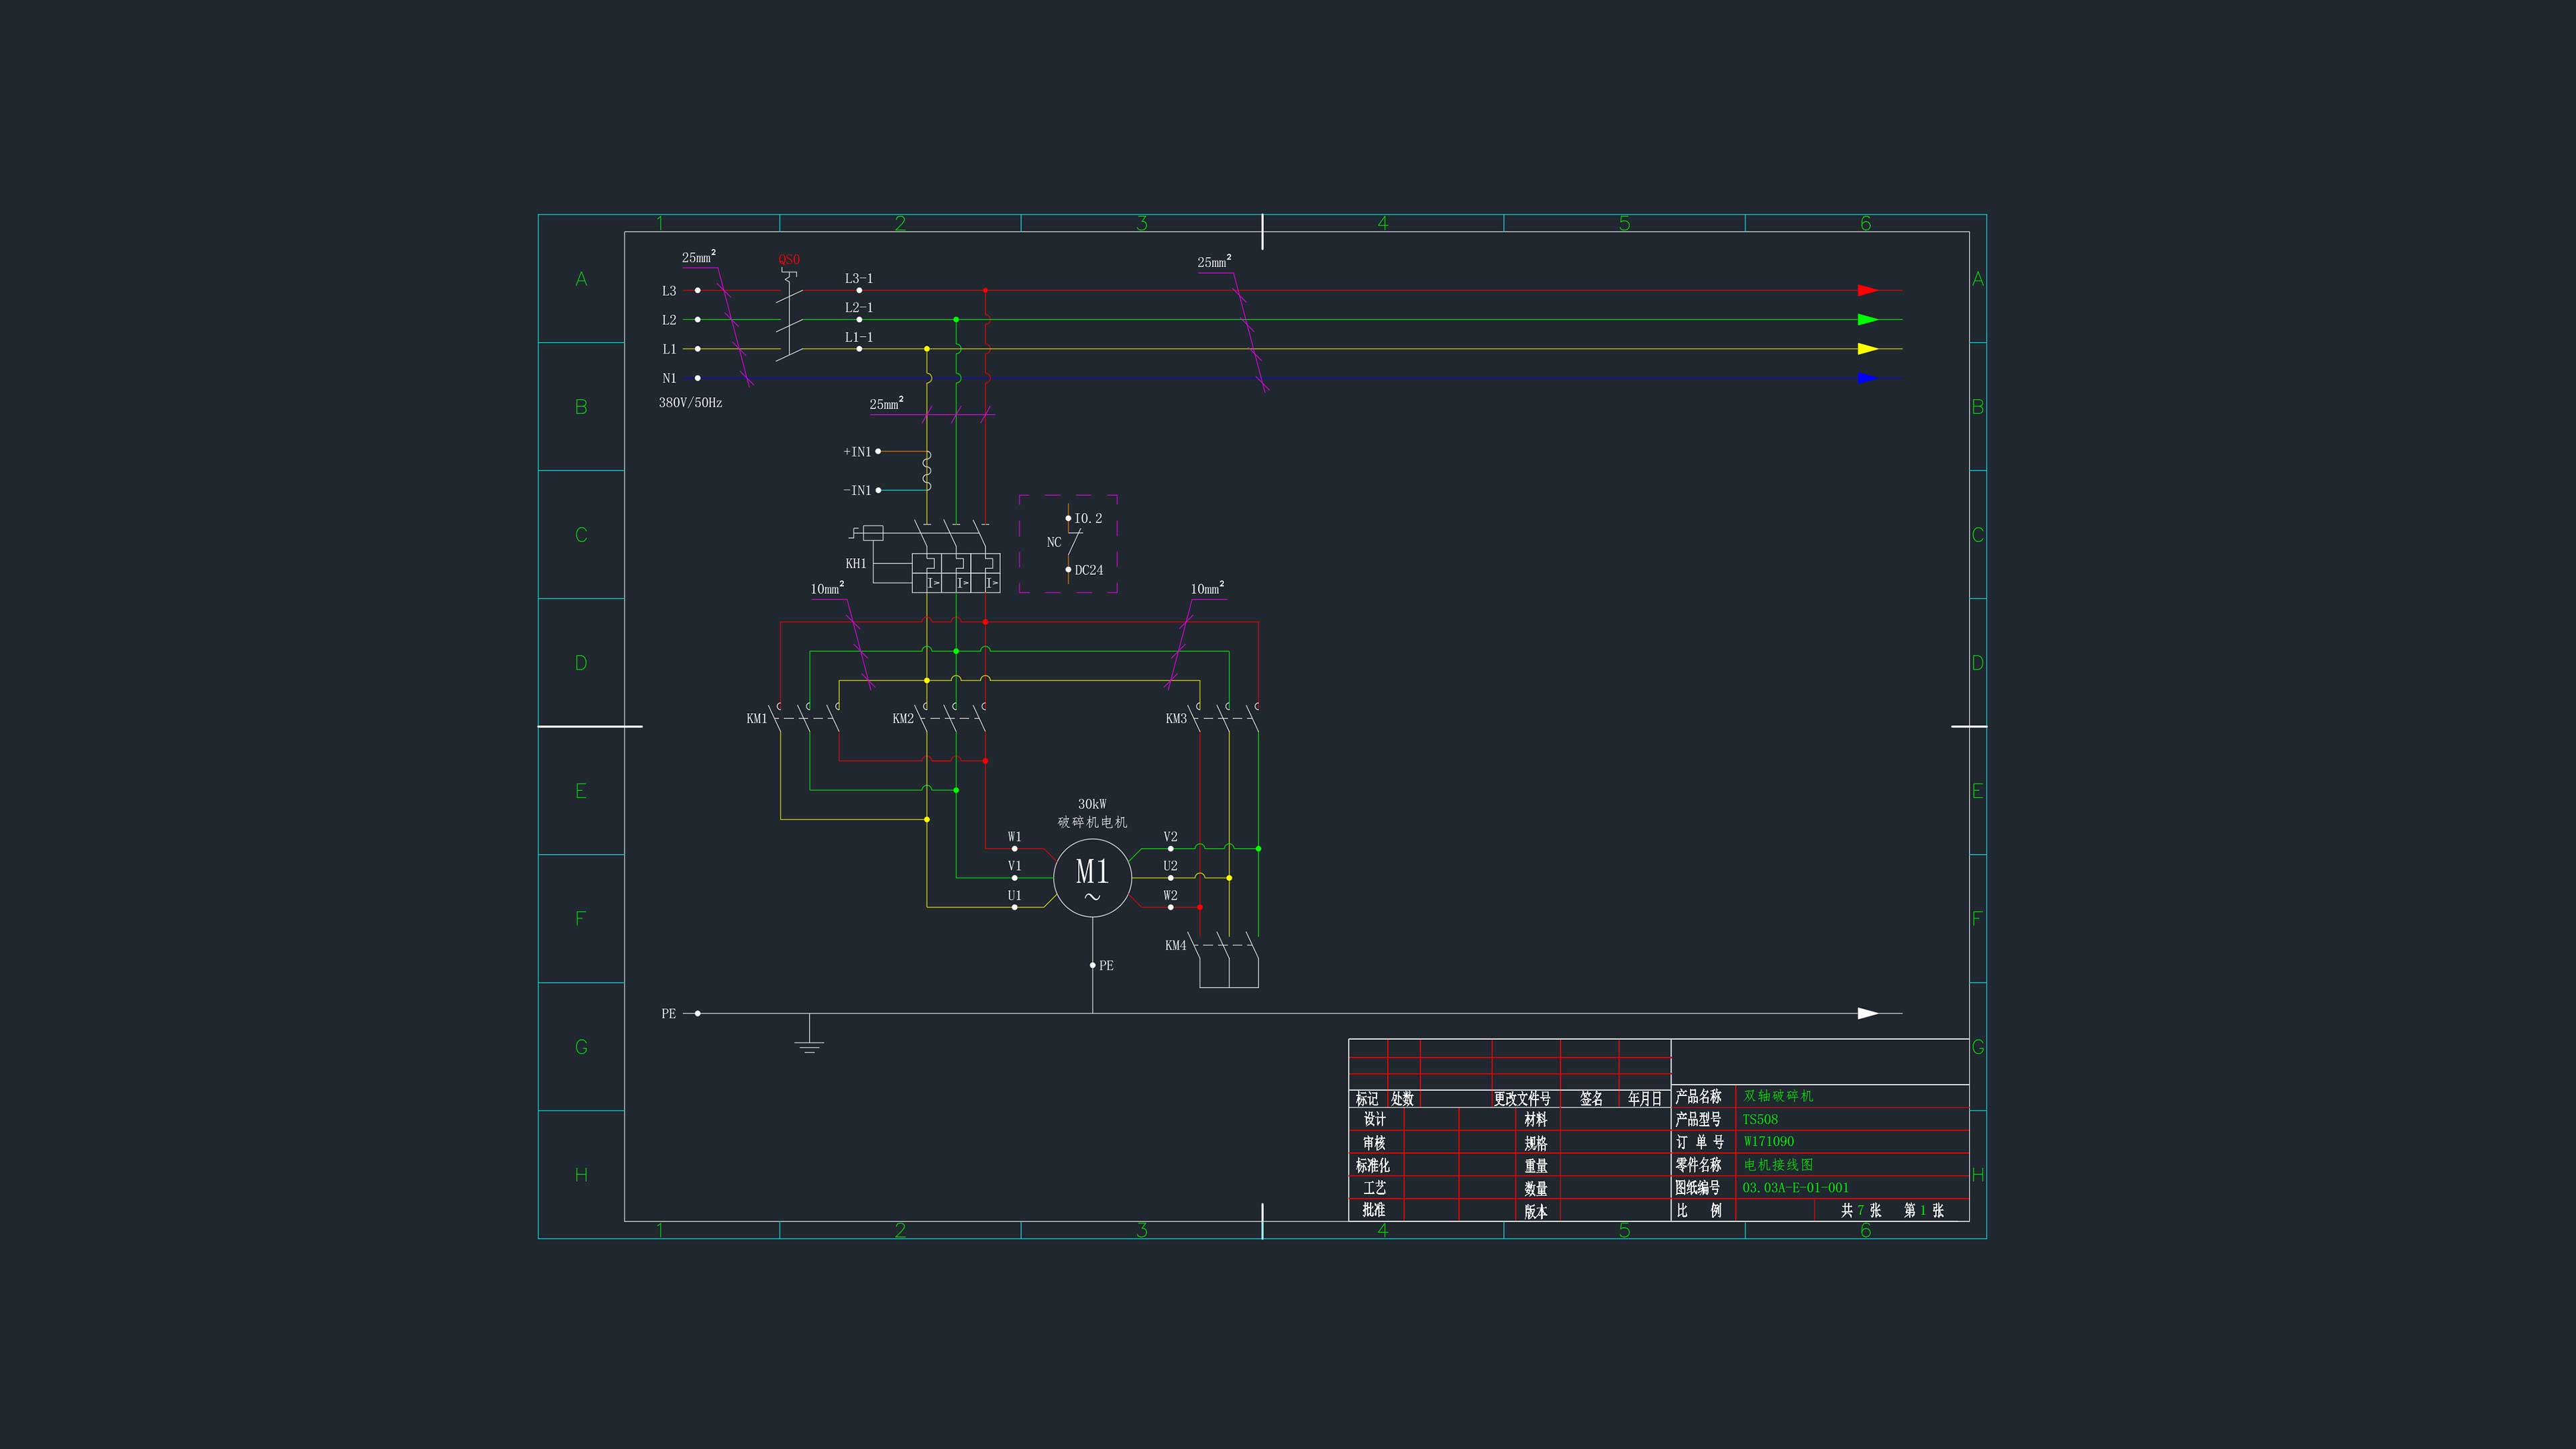Screen dimensions: 2576x1449
Task: Select order number W171090
Action: [1769, 1141]
